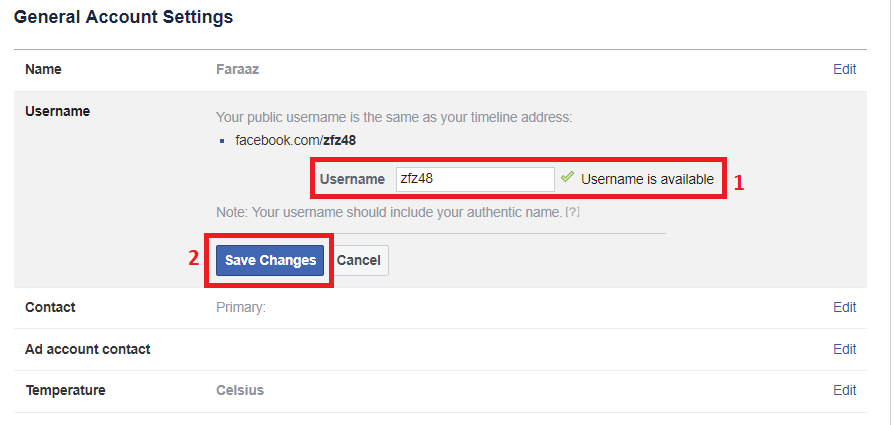Click the Celsius temperature value
This screenshot has height=425, width=895.
click(x=240, y=390)
